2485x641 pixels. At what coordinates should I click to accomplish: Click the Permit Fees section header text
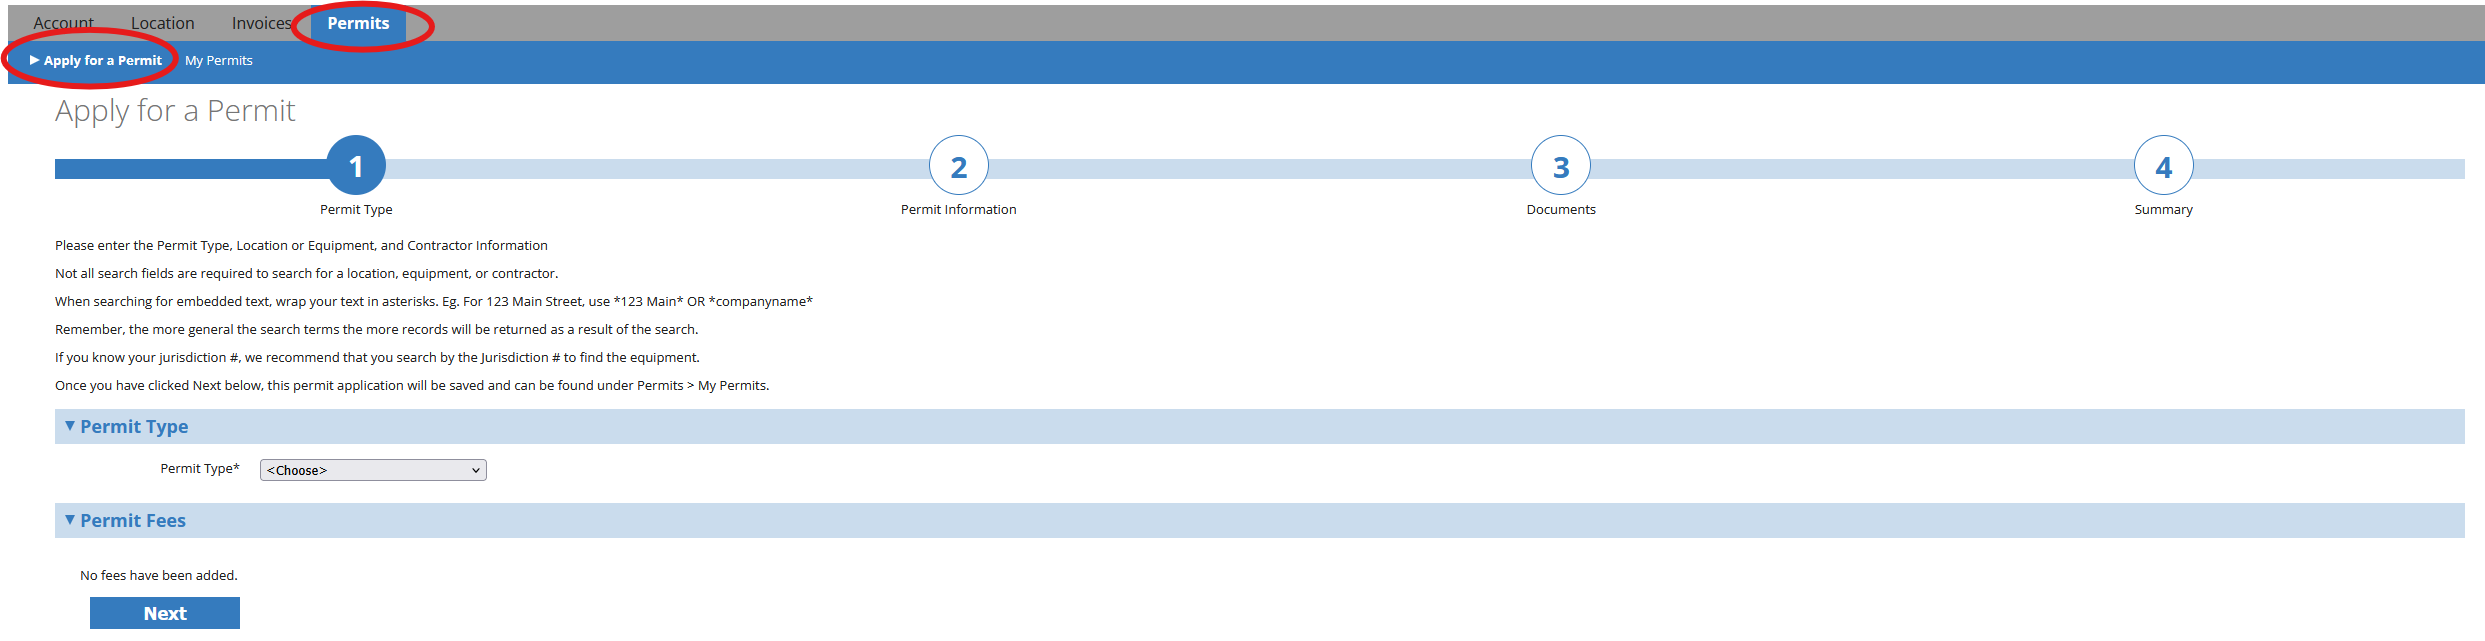[x=133, y=521]
